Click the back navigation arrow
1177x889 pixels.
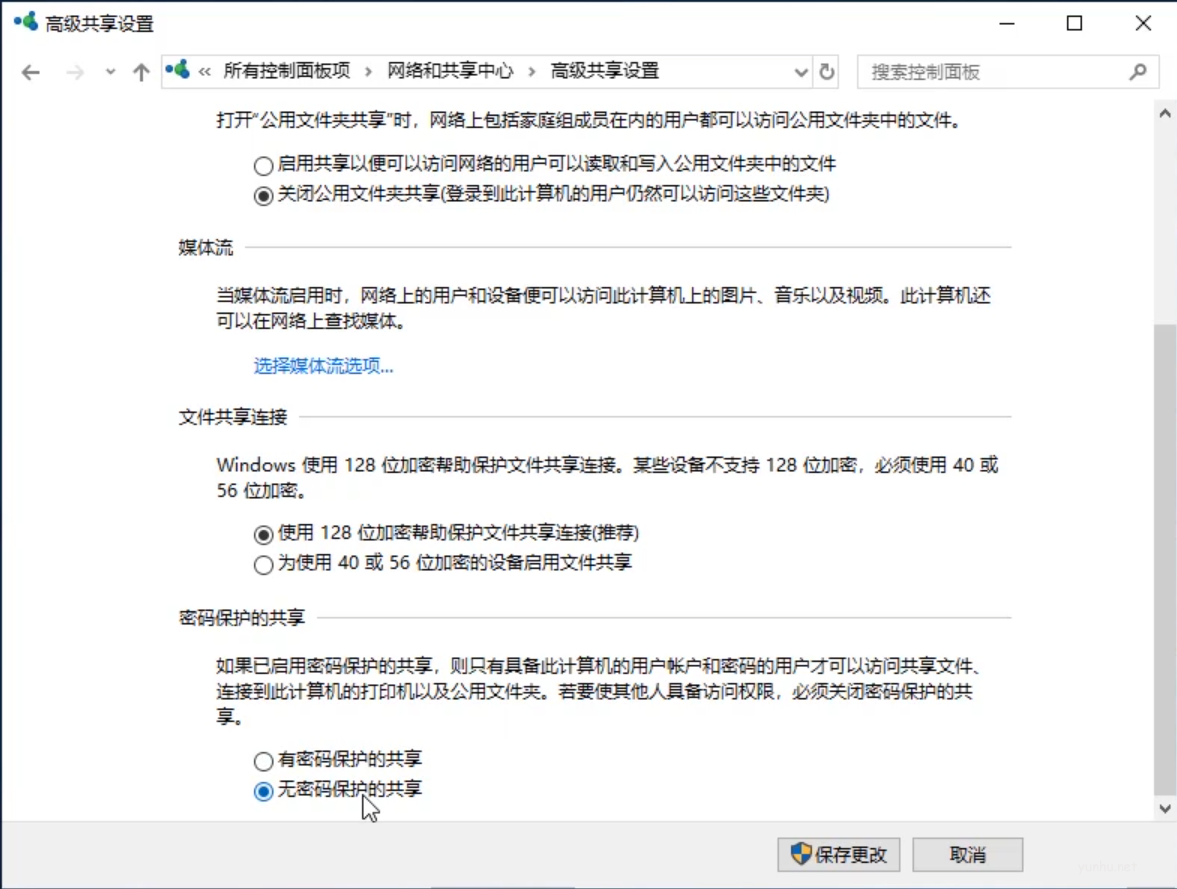[x=30, y=72]
